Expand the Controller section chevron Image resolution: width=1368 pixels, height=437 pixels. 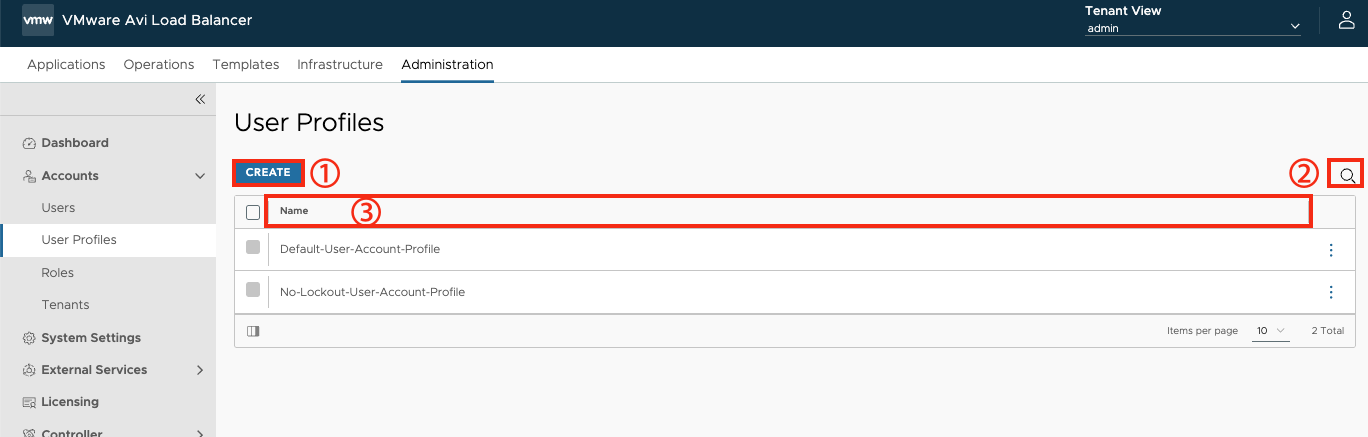[200, 433]
